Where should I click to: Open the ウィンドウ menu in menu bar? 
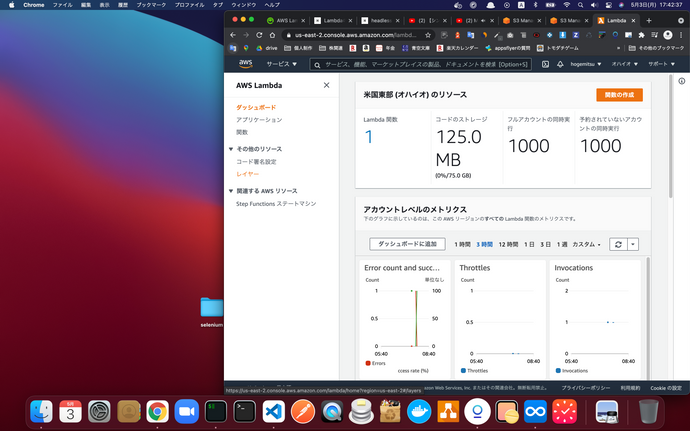pos(243,5)
